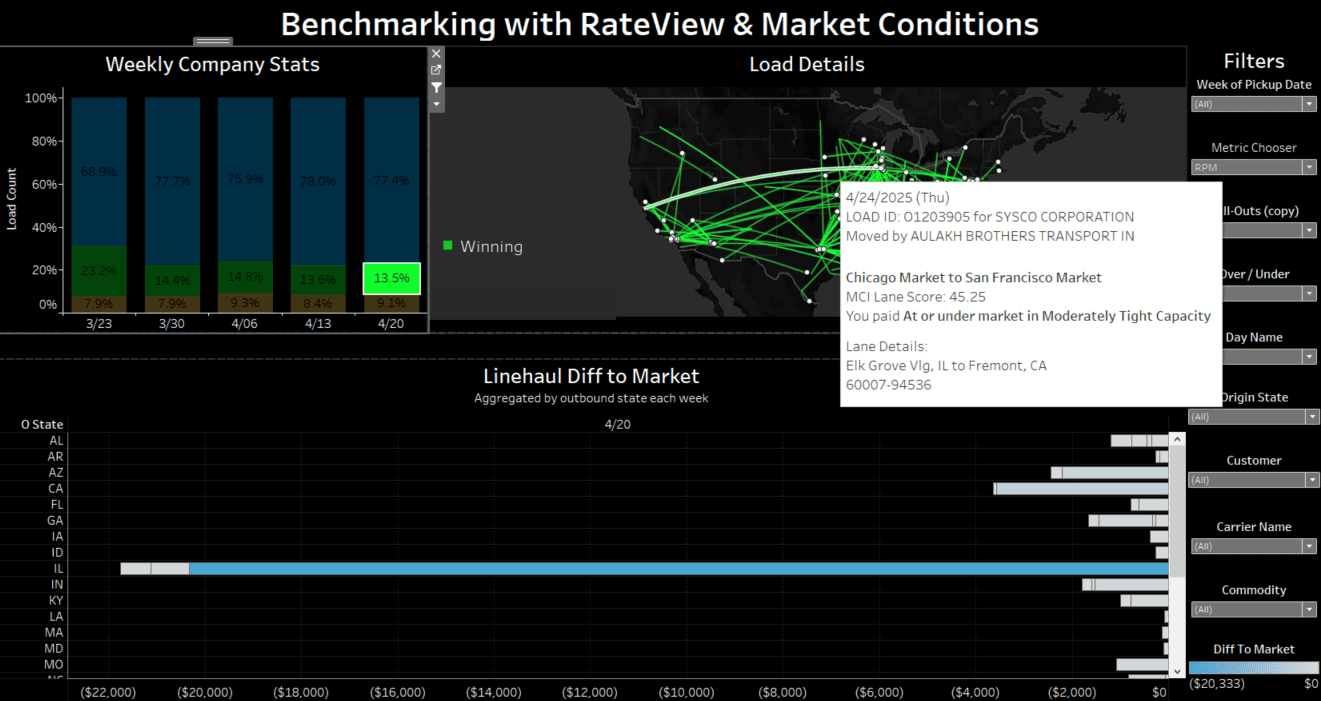The image size is (1321, 701).
Task: Select the 23.2% green segment for 3/23
Action: point(98,270)
